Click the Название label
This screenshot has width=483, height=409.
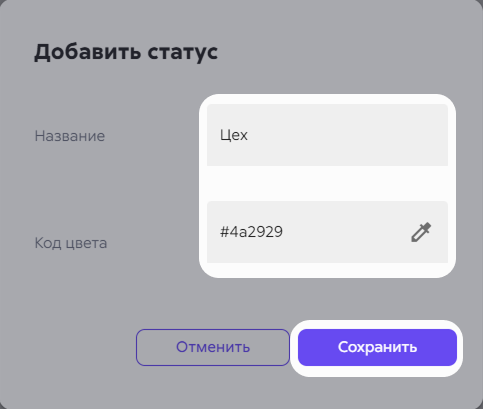70,136
